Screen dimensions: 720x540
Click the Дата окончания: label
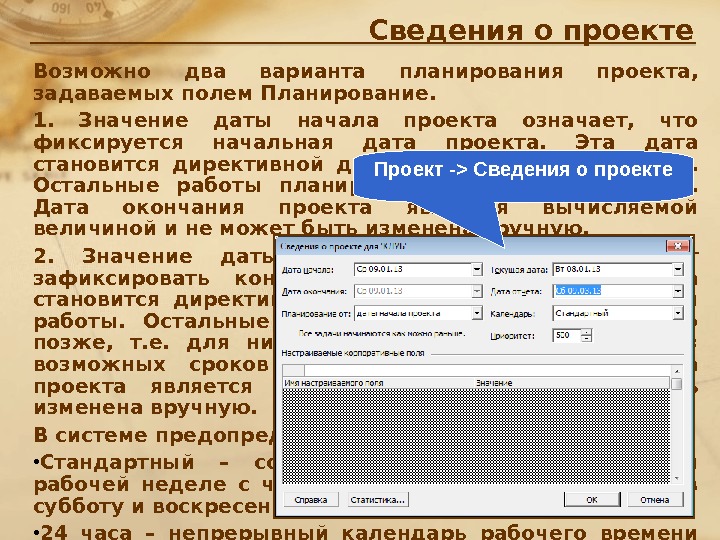(x=314, y=292)
